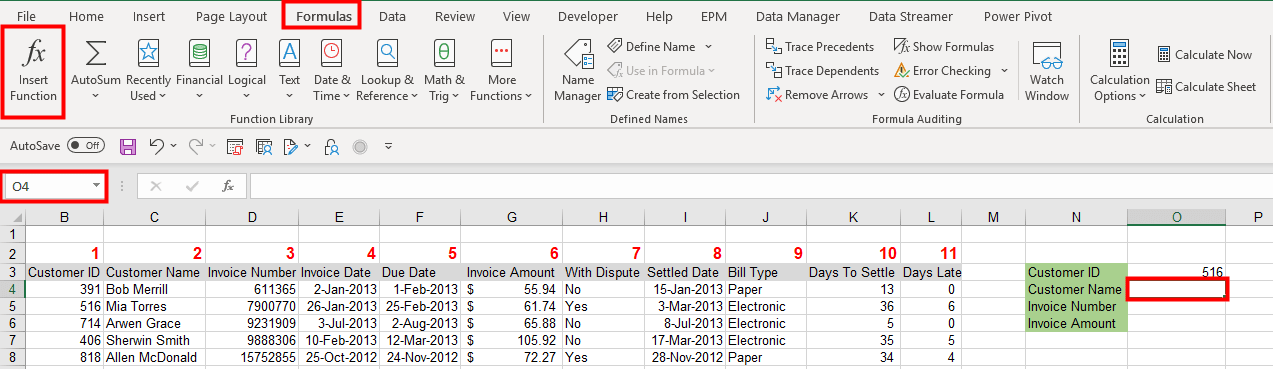Screen dimensions: 1273x369
Task: Expand the Name Box dropdown
Action: 96,186
